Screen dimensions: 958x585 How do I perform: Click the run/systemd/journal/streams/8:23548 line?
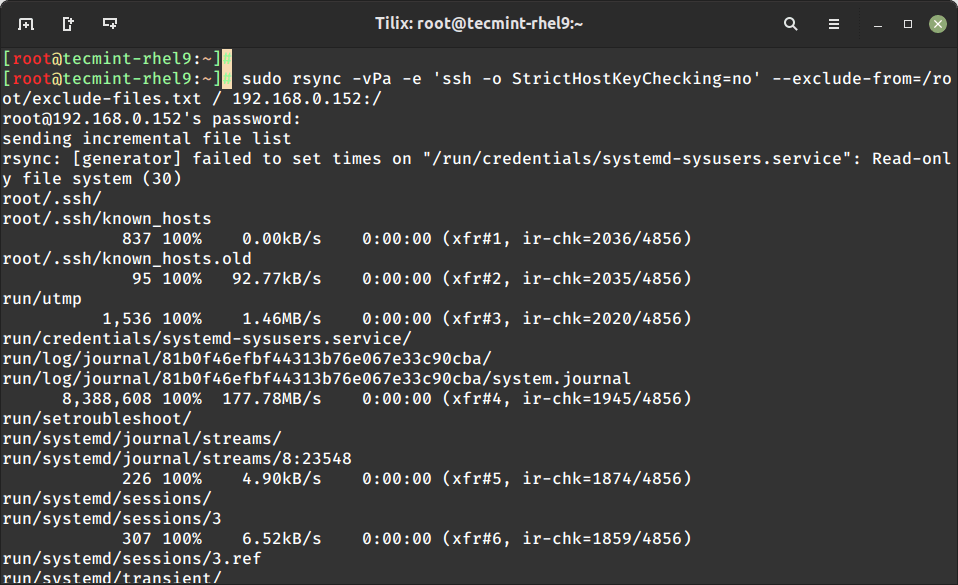[x=177, y=459]
